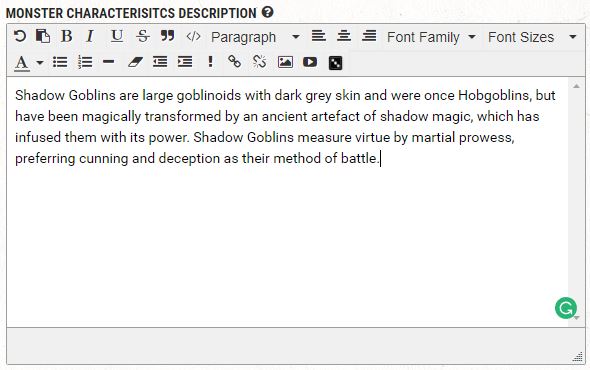Insert a blockquote with the quote icon
This screenshot has height=370, width=590.
[167, 36]
